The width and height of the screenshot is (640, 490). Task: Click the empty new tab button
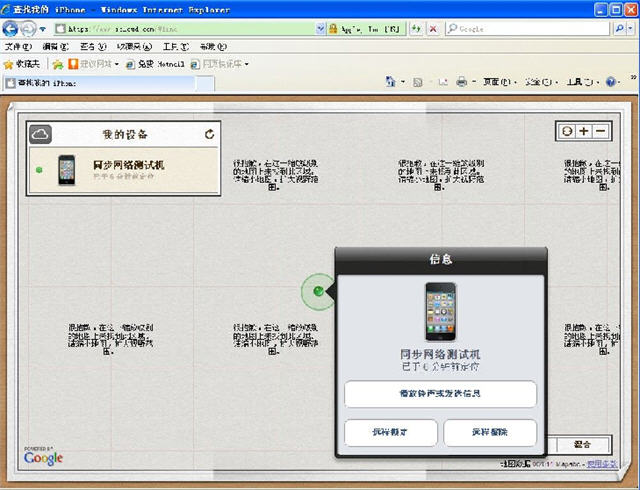click(205, 83)
